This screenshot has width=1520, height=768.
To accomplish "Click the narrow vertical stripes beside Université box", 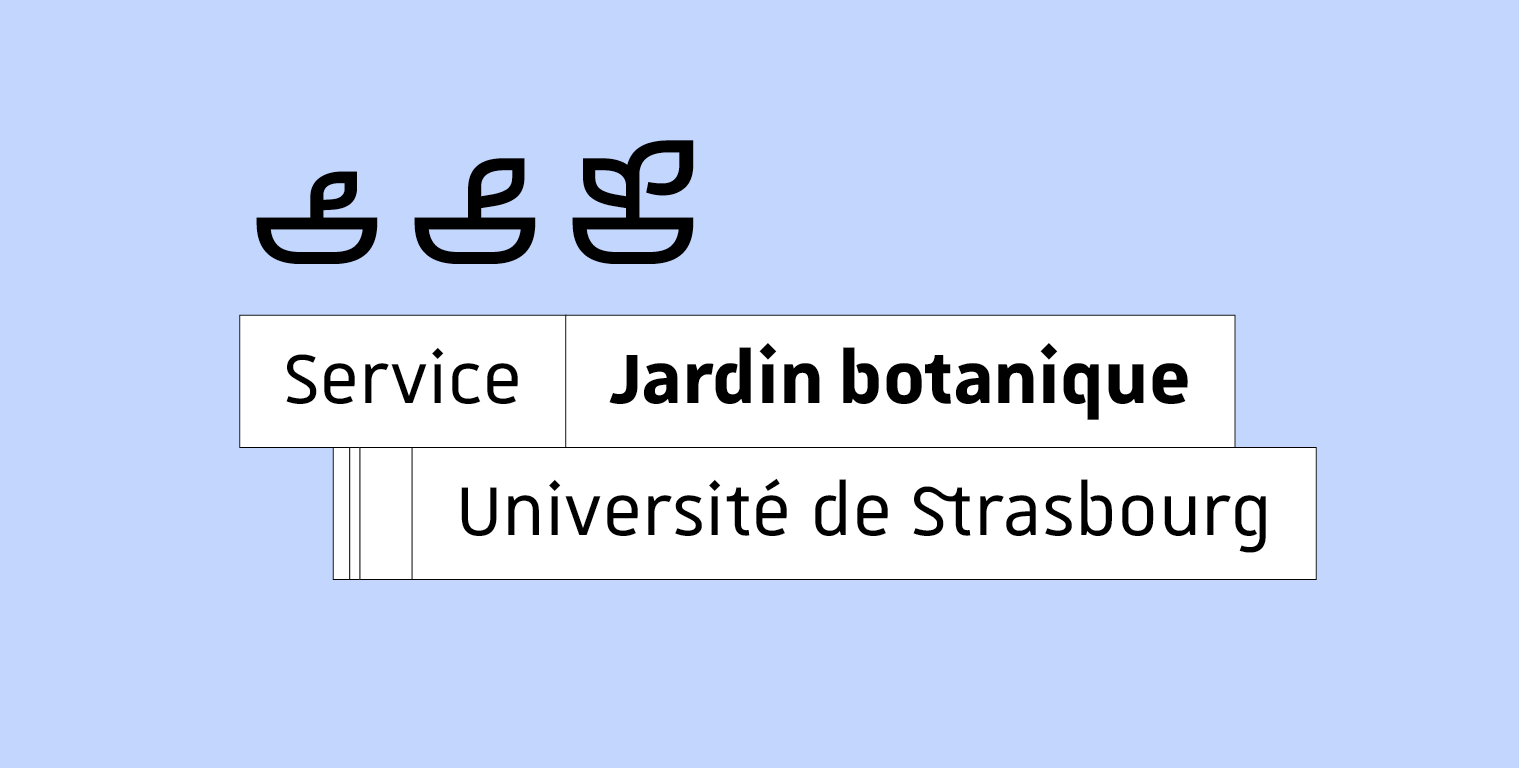I will (x=347, y=513).
